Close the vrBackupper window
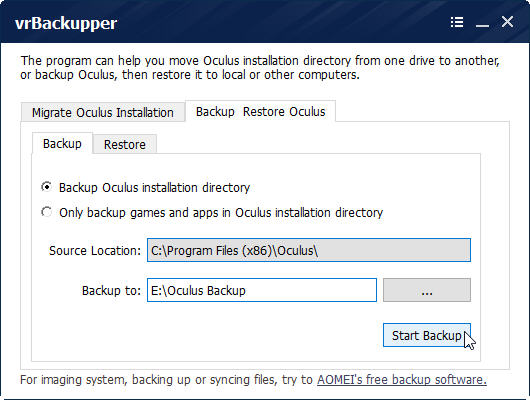The image size is (530, 400). (507, 22)
